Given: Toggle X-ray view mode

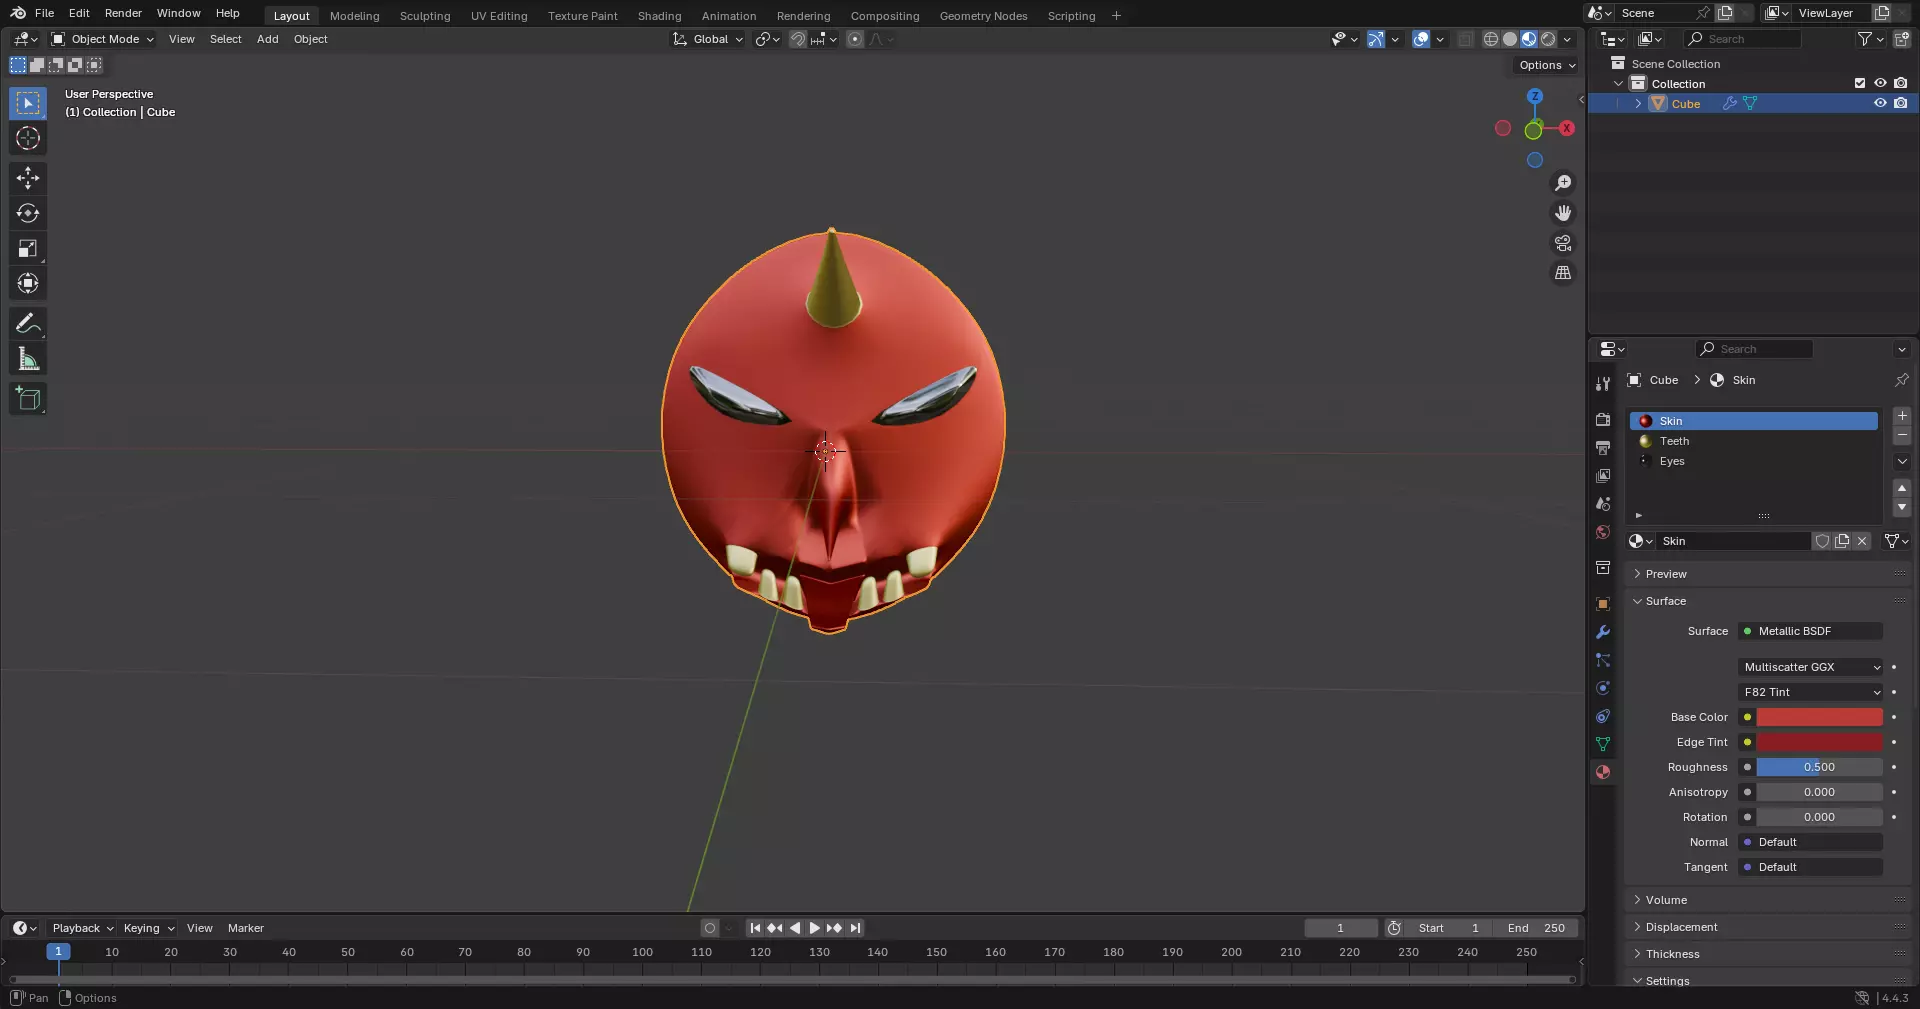Looking at the screenshot, I should point(1466,39).
